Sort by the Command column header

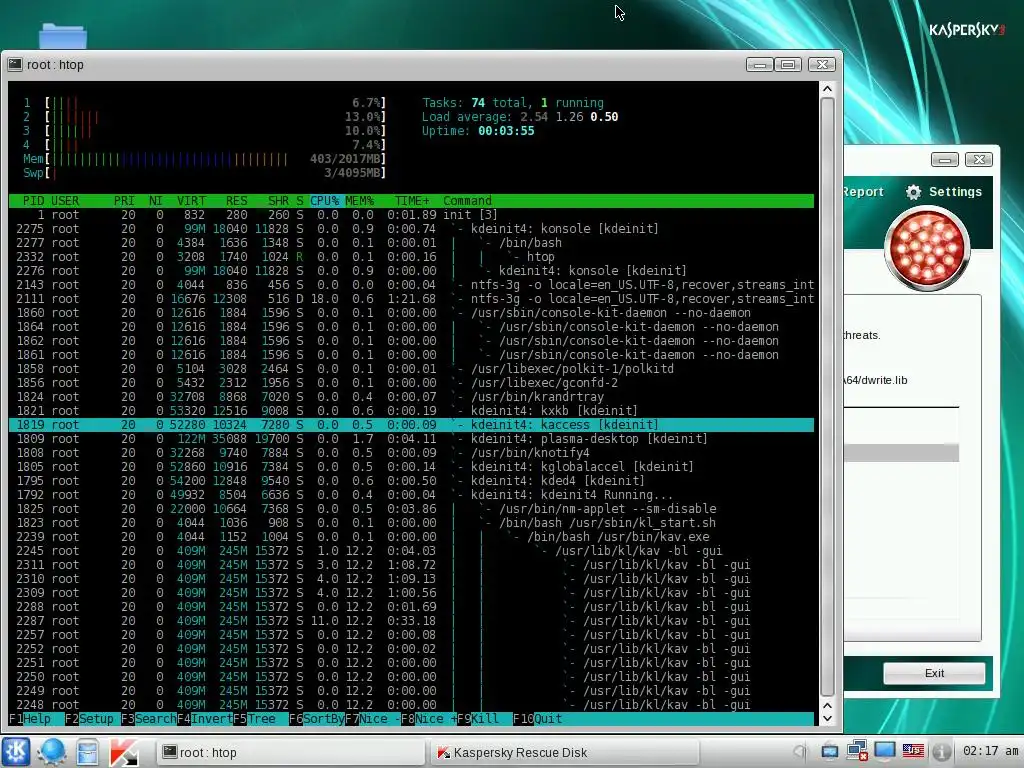pos(467,200)
